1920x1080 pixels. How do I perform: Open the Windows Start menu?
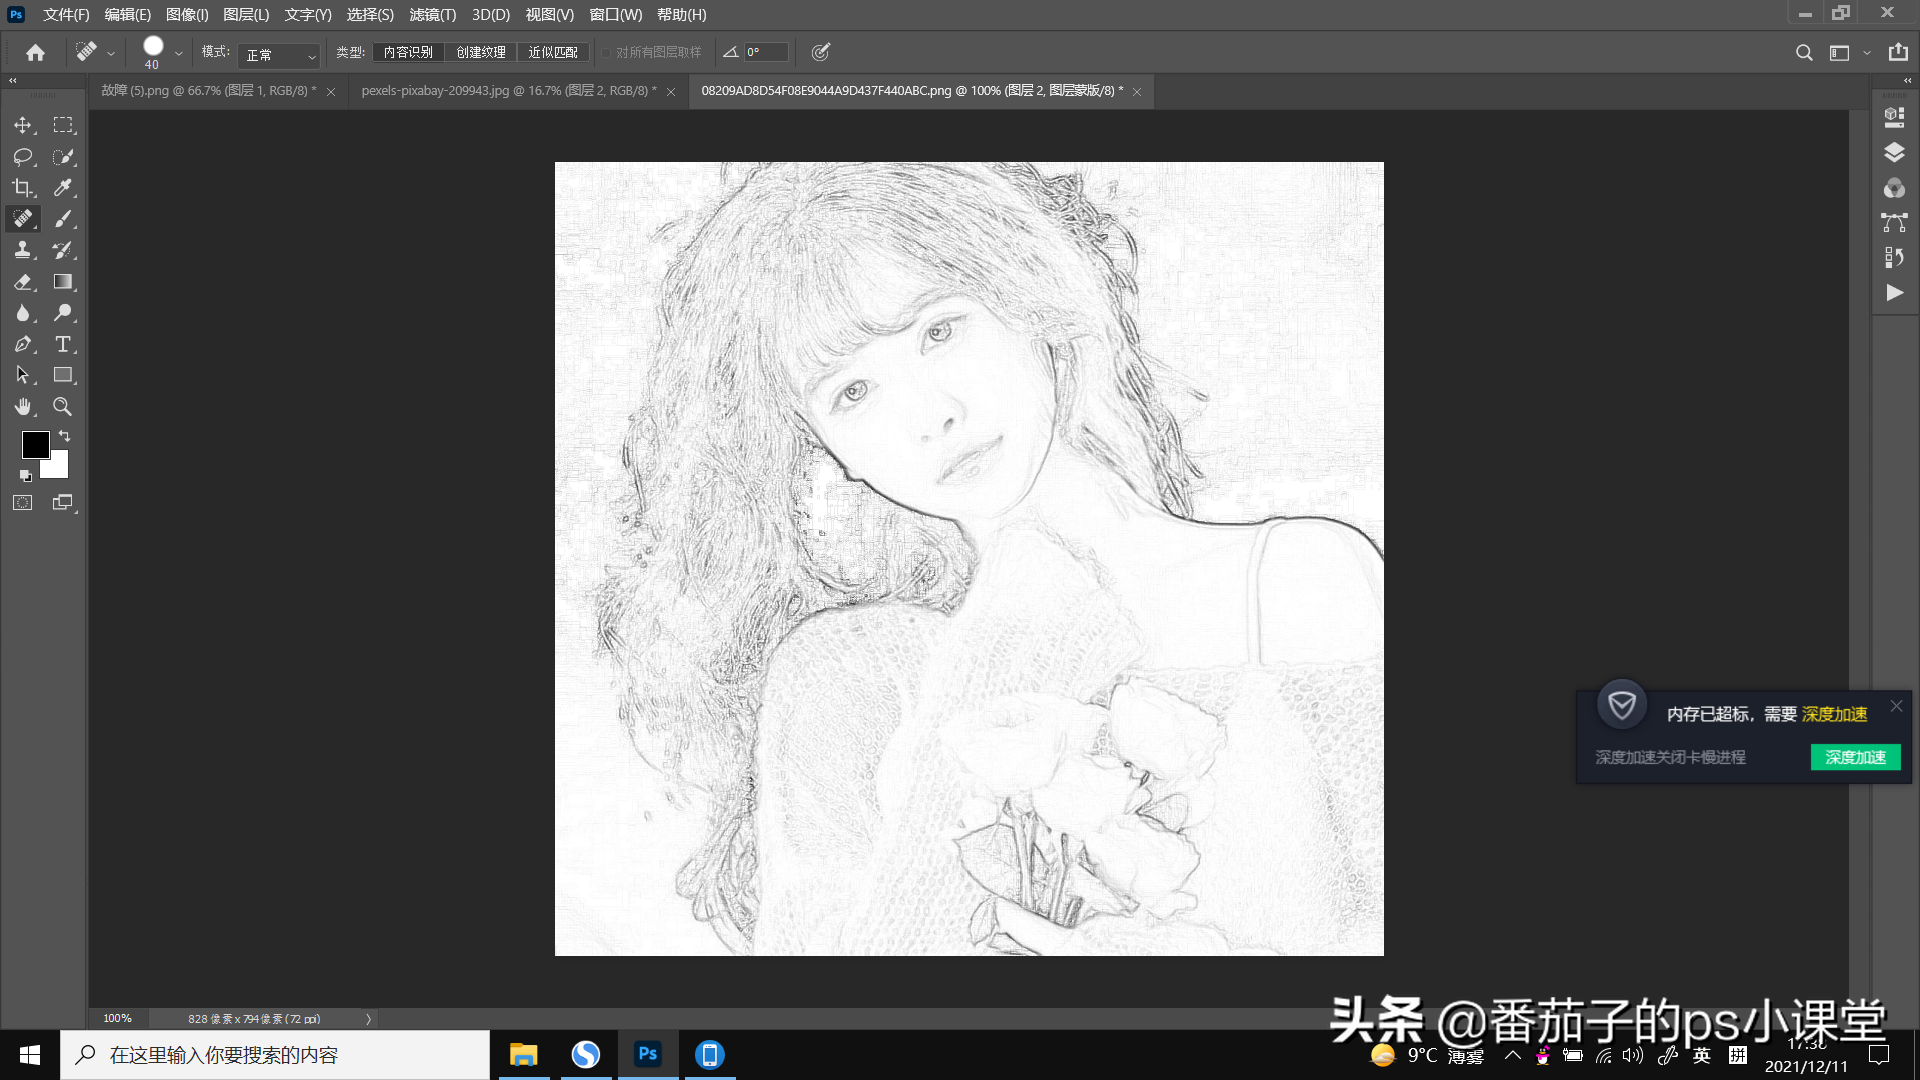tap(30, 1055)
